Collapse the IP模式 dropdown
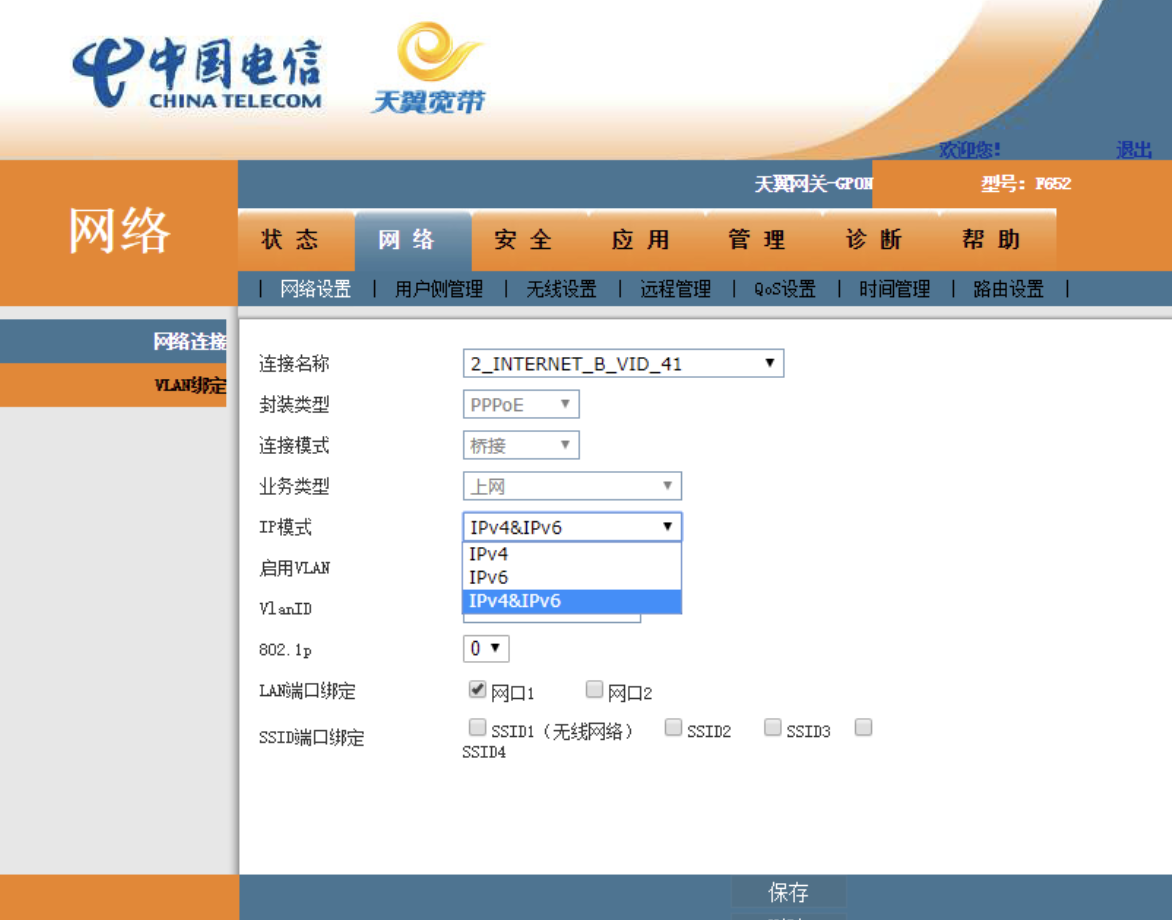Screen dimensions: 1172x920 572,527
